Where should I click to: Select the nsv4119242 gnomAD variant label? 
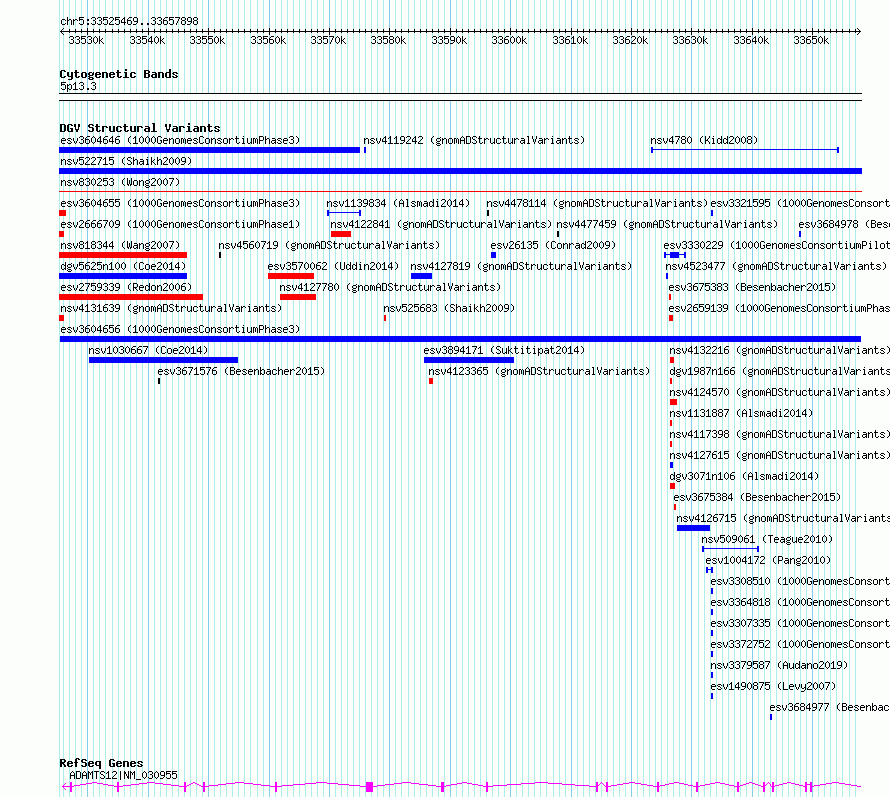pyautogui.click(x=474, y=140)
